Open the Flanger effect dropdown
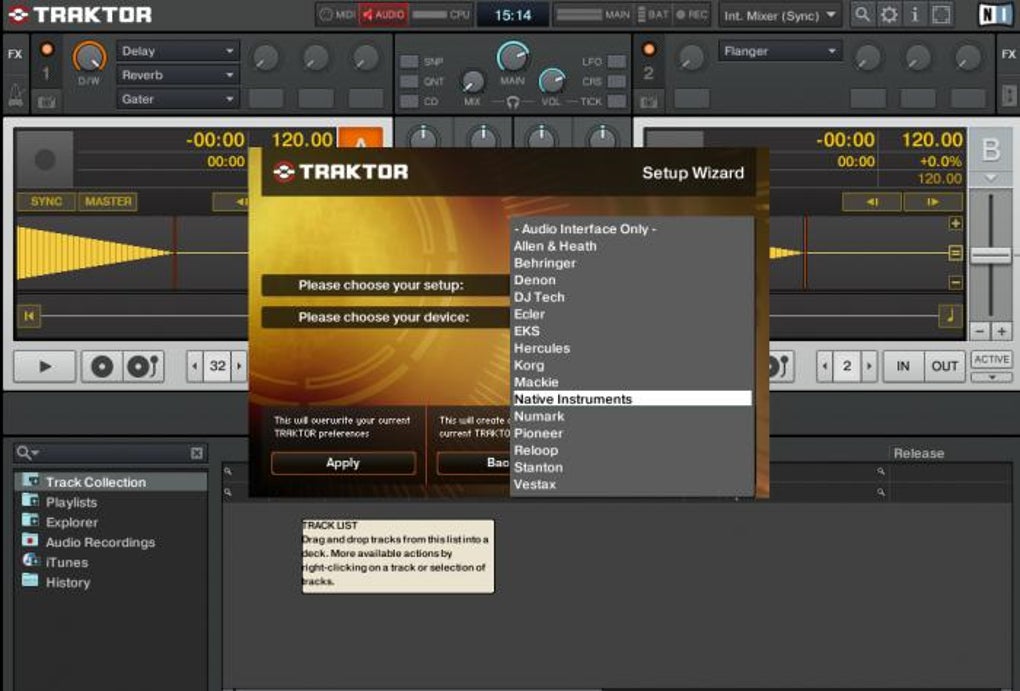This screenshot has height=691, width=1020. (780, 51)
